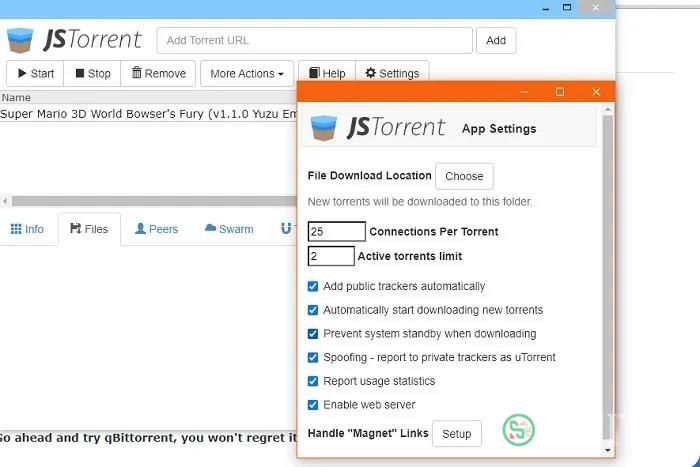700x467 pixels.
Task: Maximize the main JSTorrent window
Action: 567,8
